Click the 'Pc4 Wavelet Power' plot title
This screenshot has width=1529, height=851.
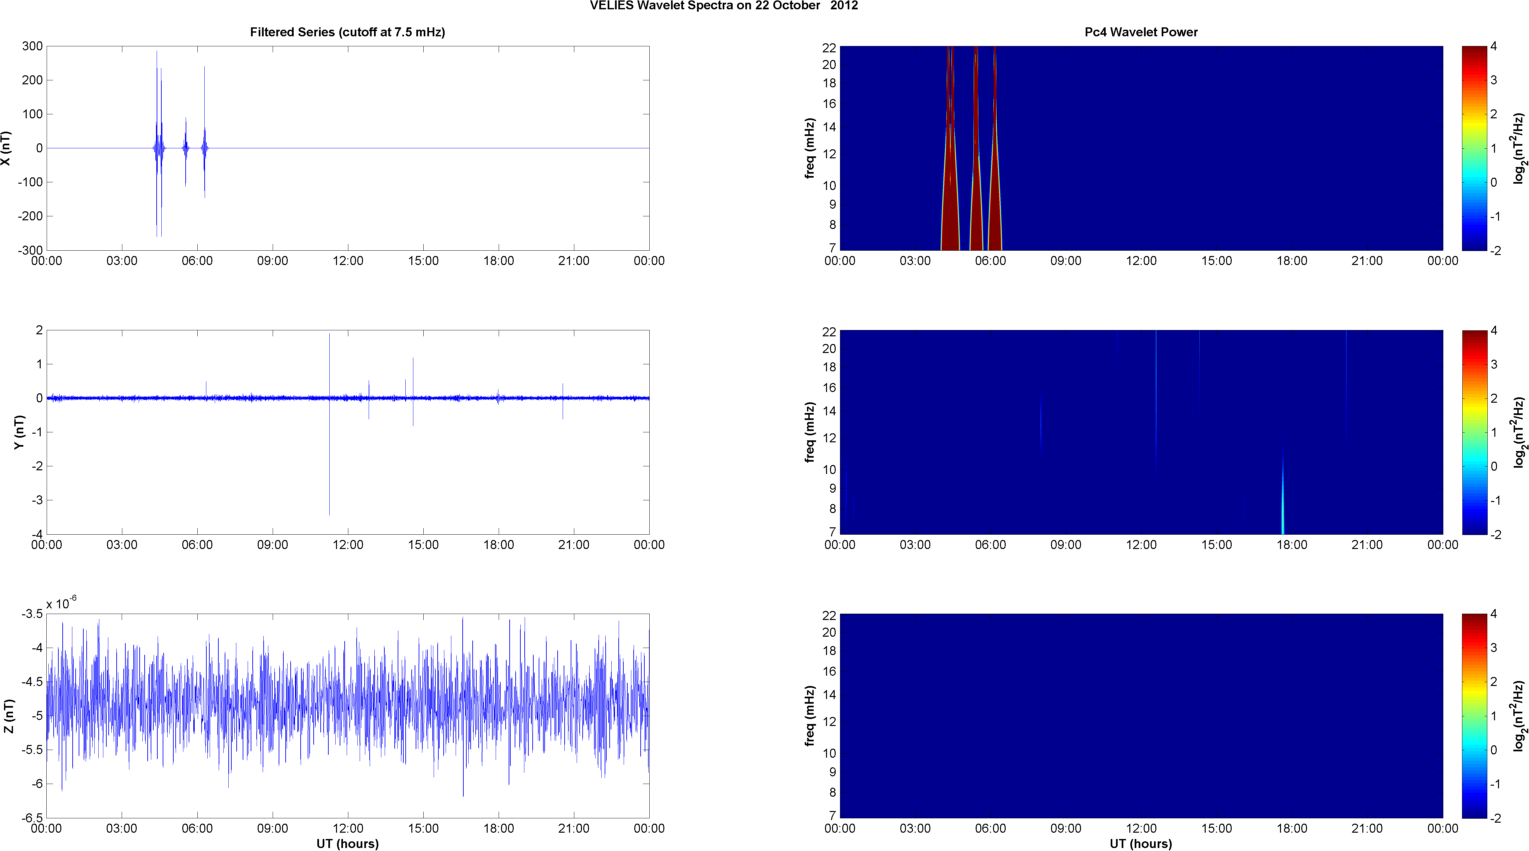click(x=1140, y=32)
